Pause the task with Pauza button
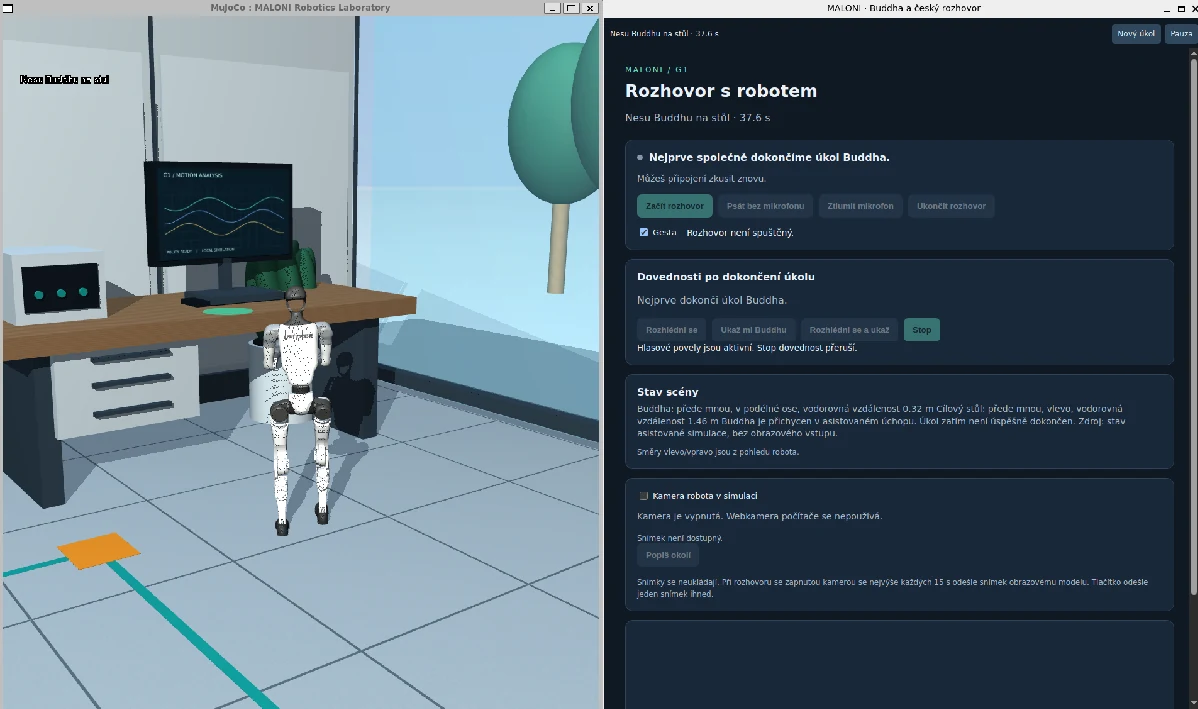The width and height of the screenshot is (1198, 709). (1180, 34)
